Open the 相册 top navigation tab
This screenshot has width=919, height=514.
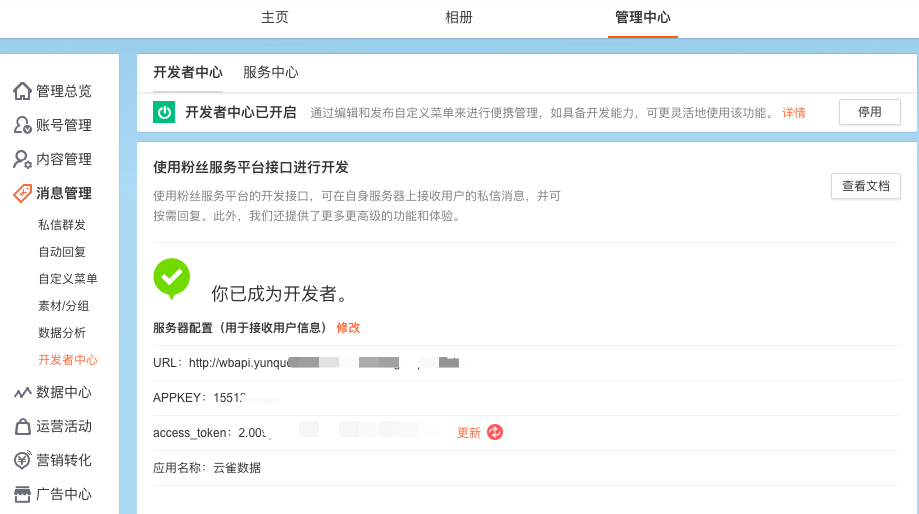click(459, 18)
